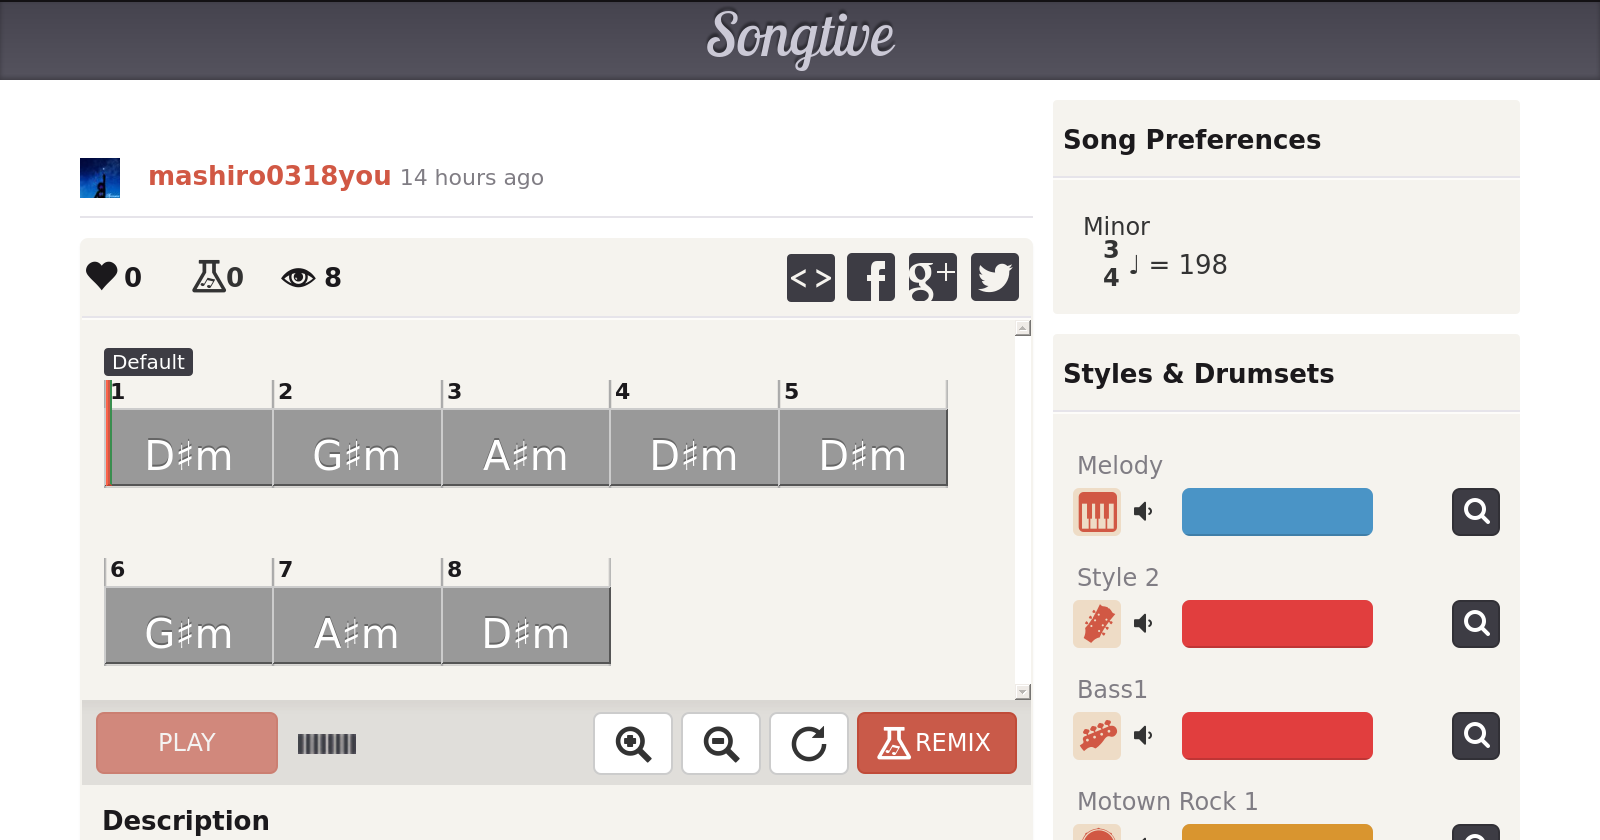The height and width of the screenshot is (840, 1600).
Task: Toggle Bass1 track speaker mute
Action: click(x=1143, y=736)
